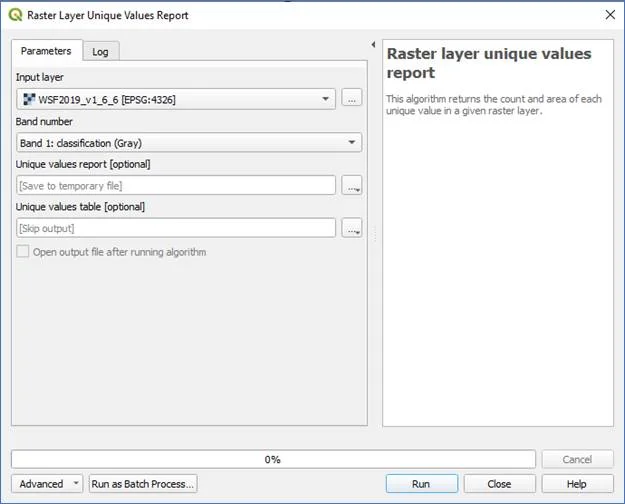Enable open output file after running
This screenshot has height=504, width=625.
24,252
